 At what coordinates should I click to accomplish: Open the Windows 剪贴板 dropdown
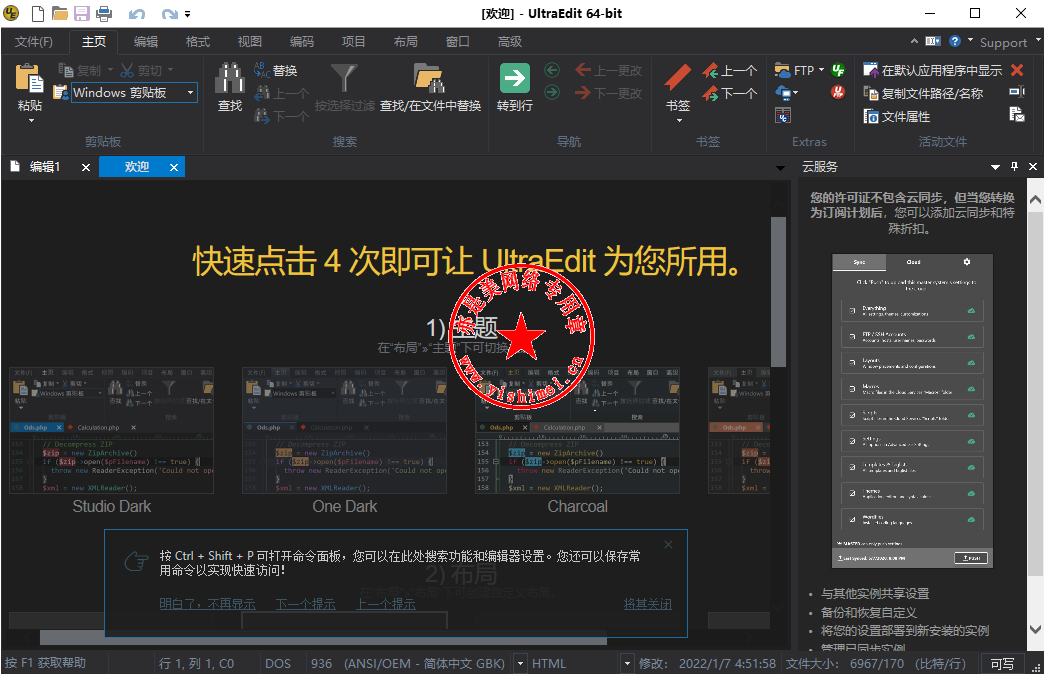pos(190,93)
